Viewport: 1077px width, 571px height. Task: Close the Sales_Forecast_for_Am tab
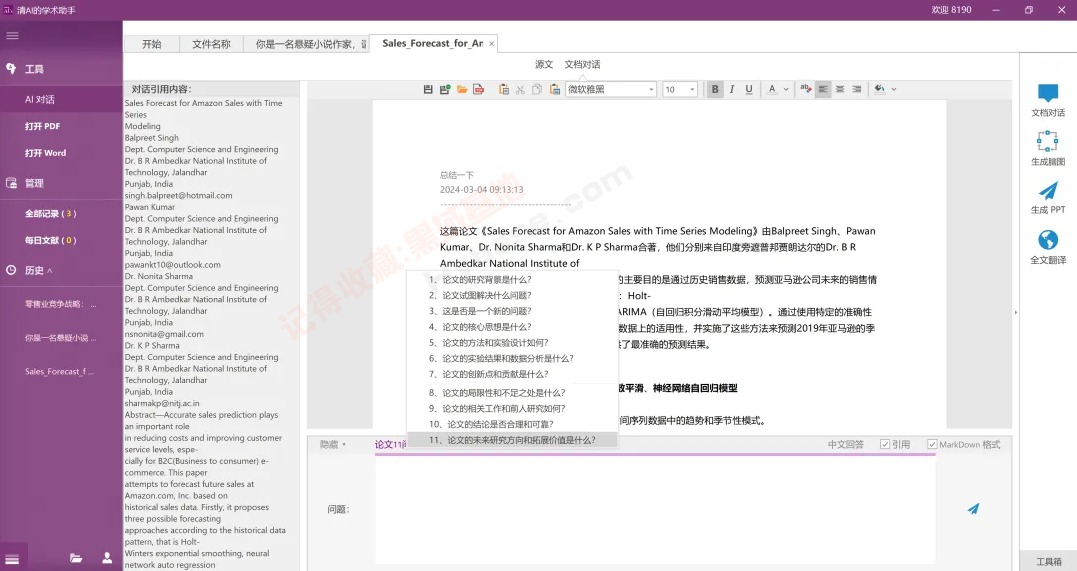[492, 44]
